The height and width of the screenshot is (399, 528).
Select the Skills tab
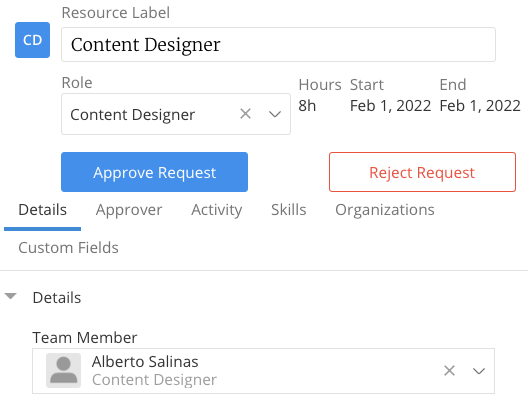[x=289, y=210]
